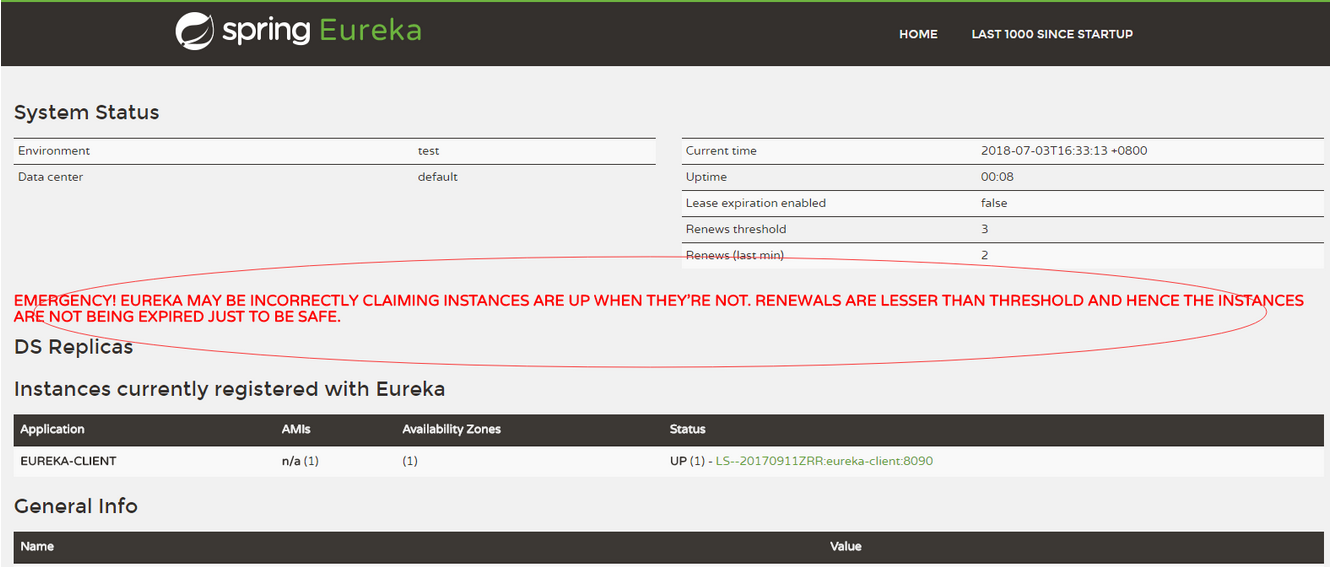Select the renews last min value 2
1330x567 pixels.
tap(985, 255)
